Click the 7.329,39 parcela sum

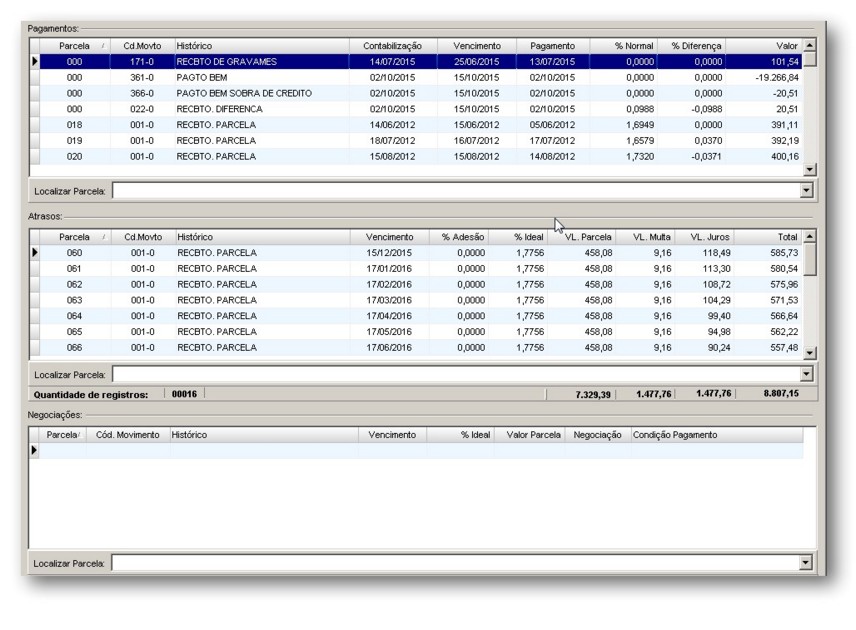click(593, 394)
